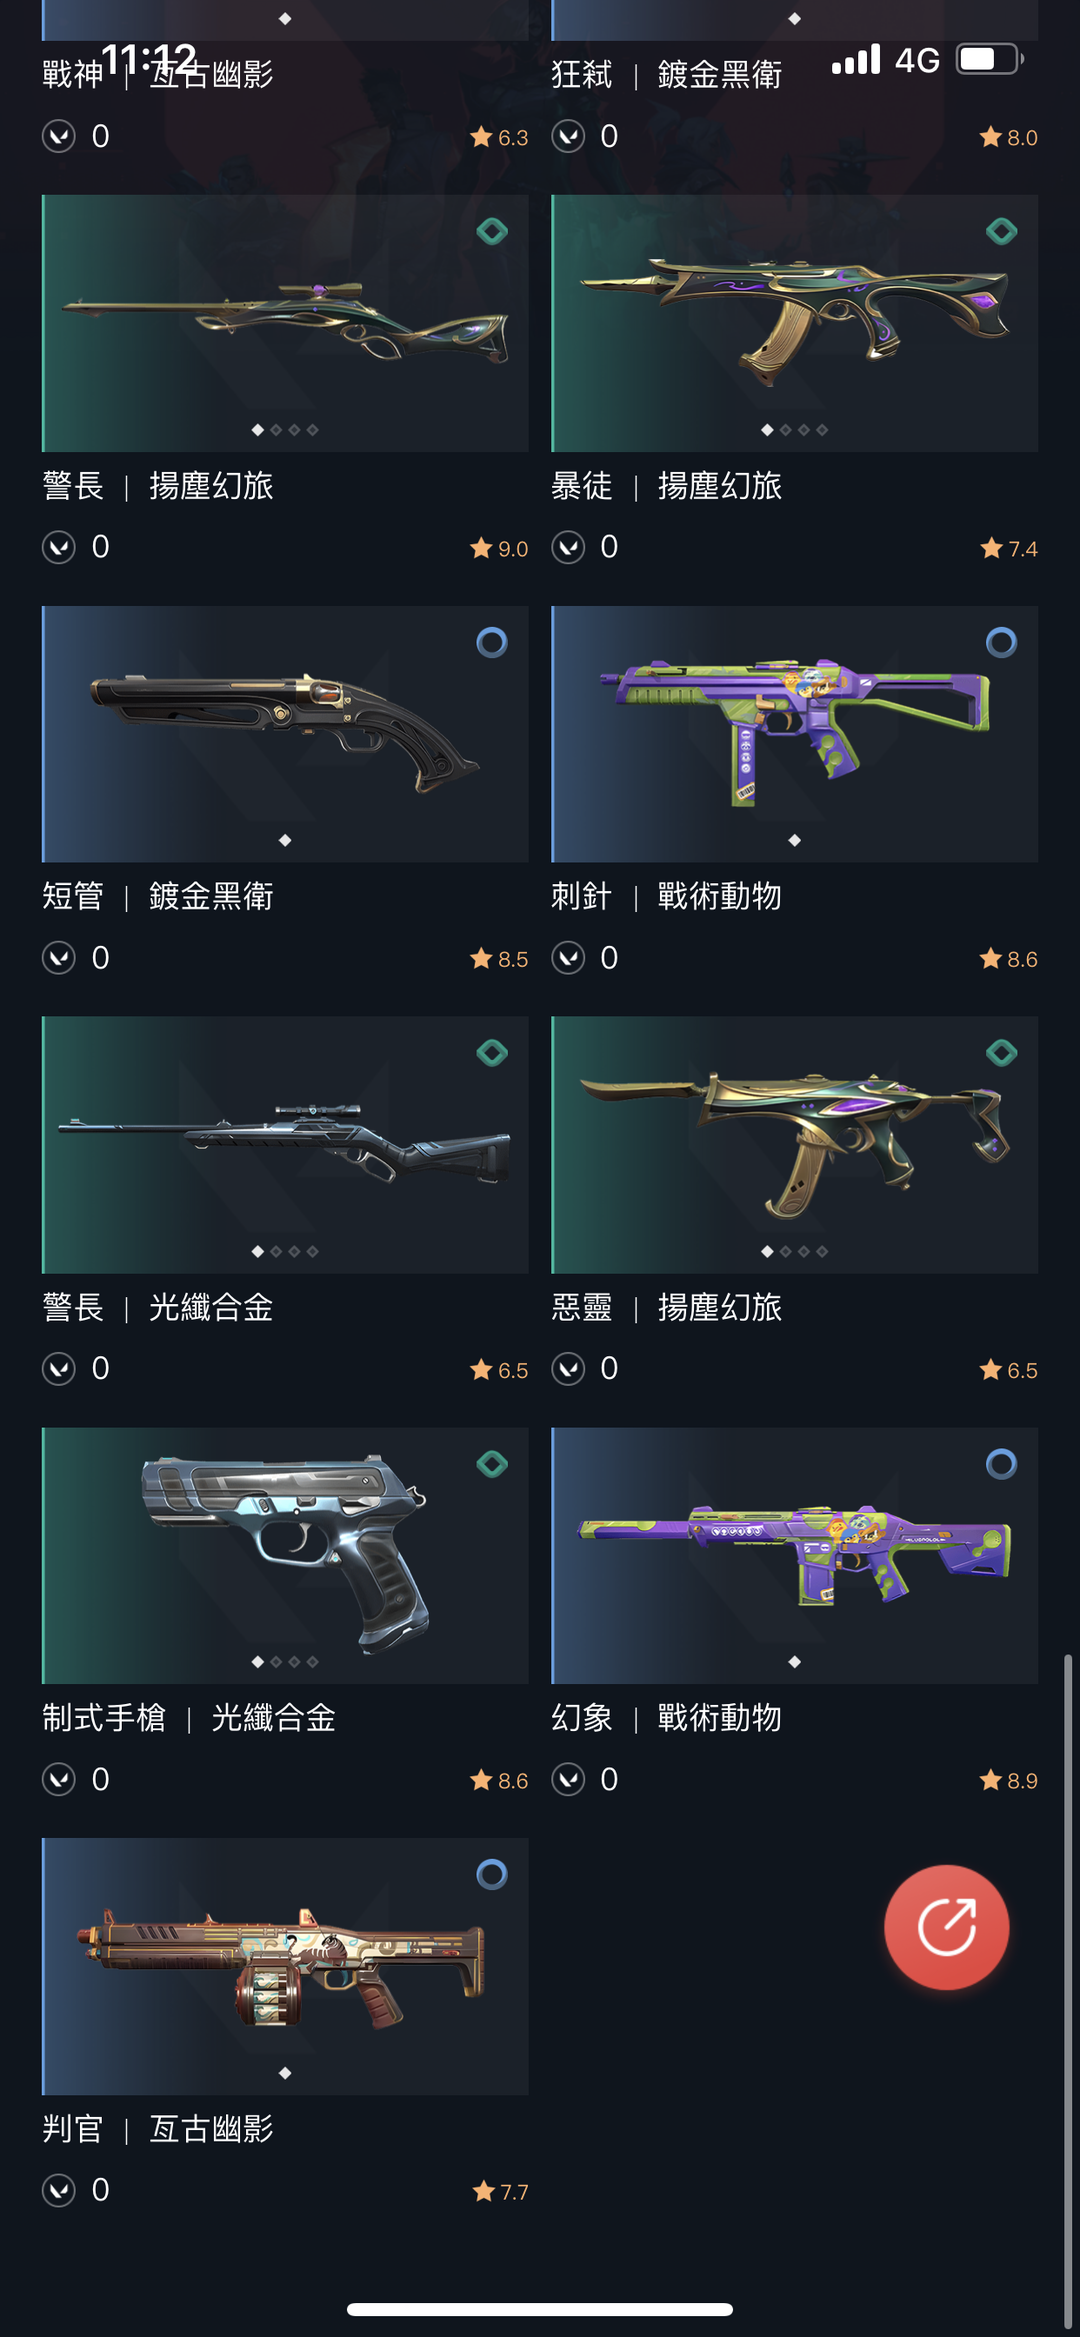Image resolution: width=1080 pixels, height=2337 pixels.
Task: Tap the VP currency icon under 警長 光纖合金
Action: pyautogui.click(x=59, y=1368)
